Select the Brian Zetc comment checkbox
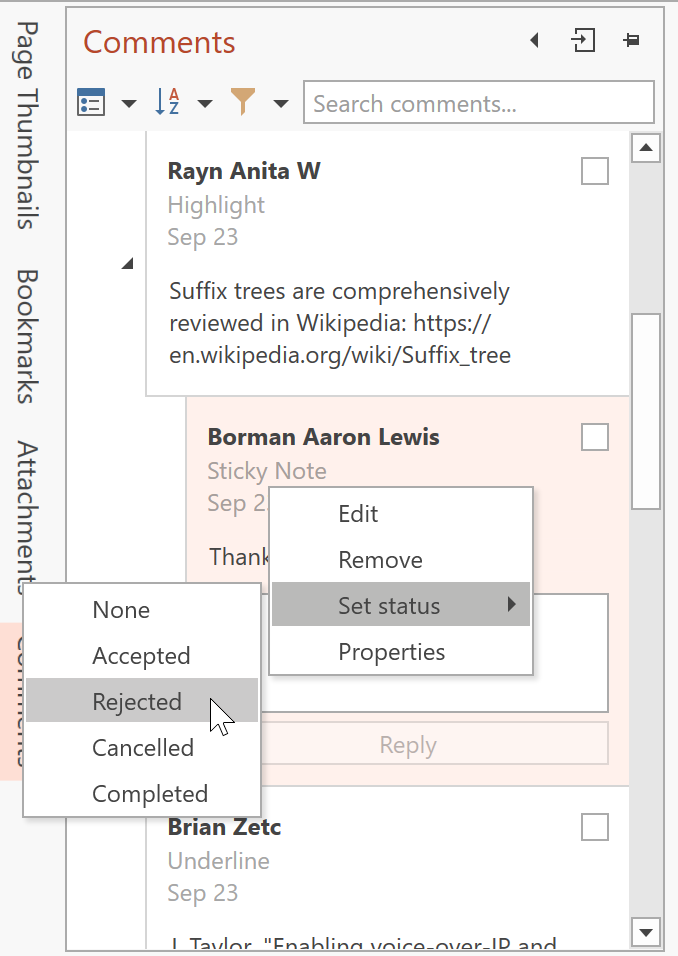 pyautogui.click(x=595, y=827)
